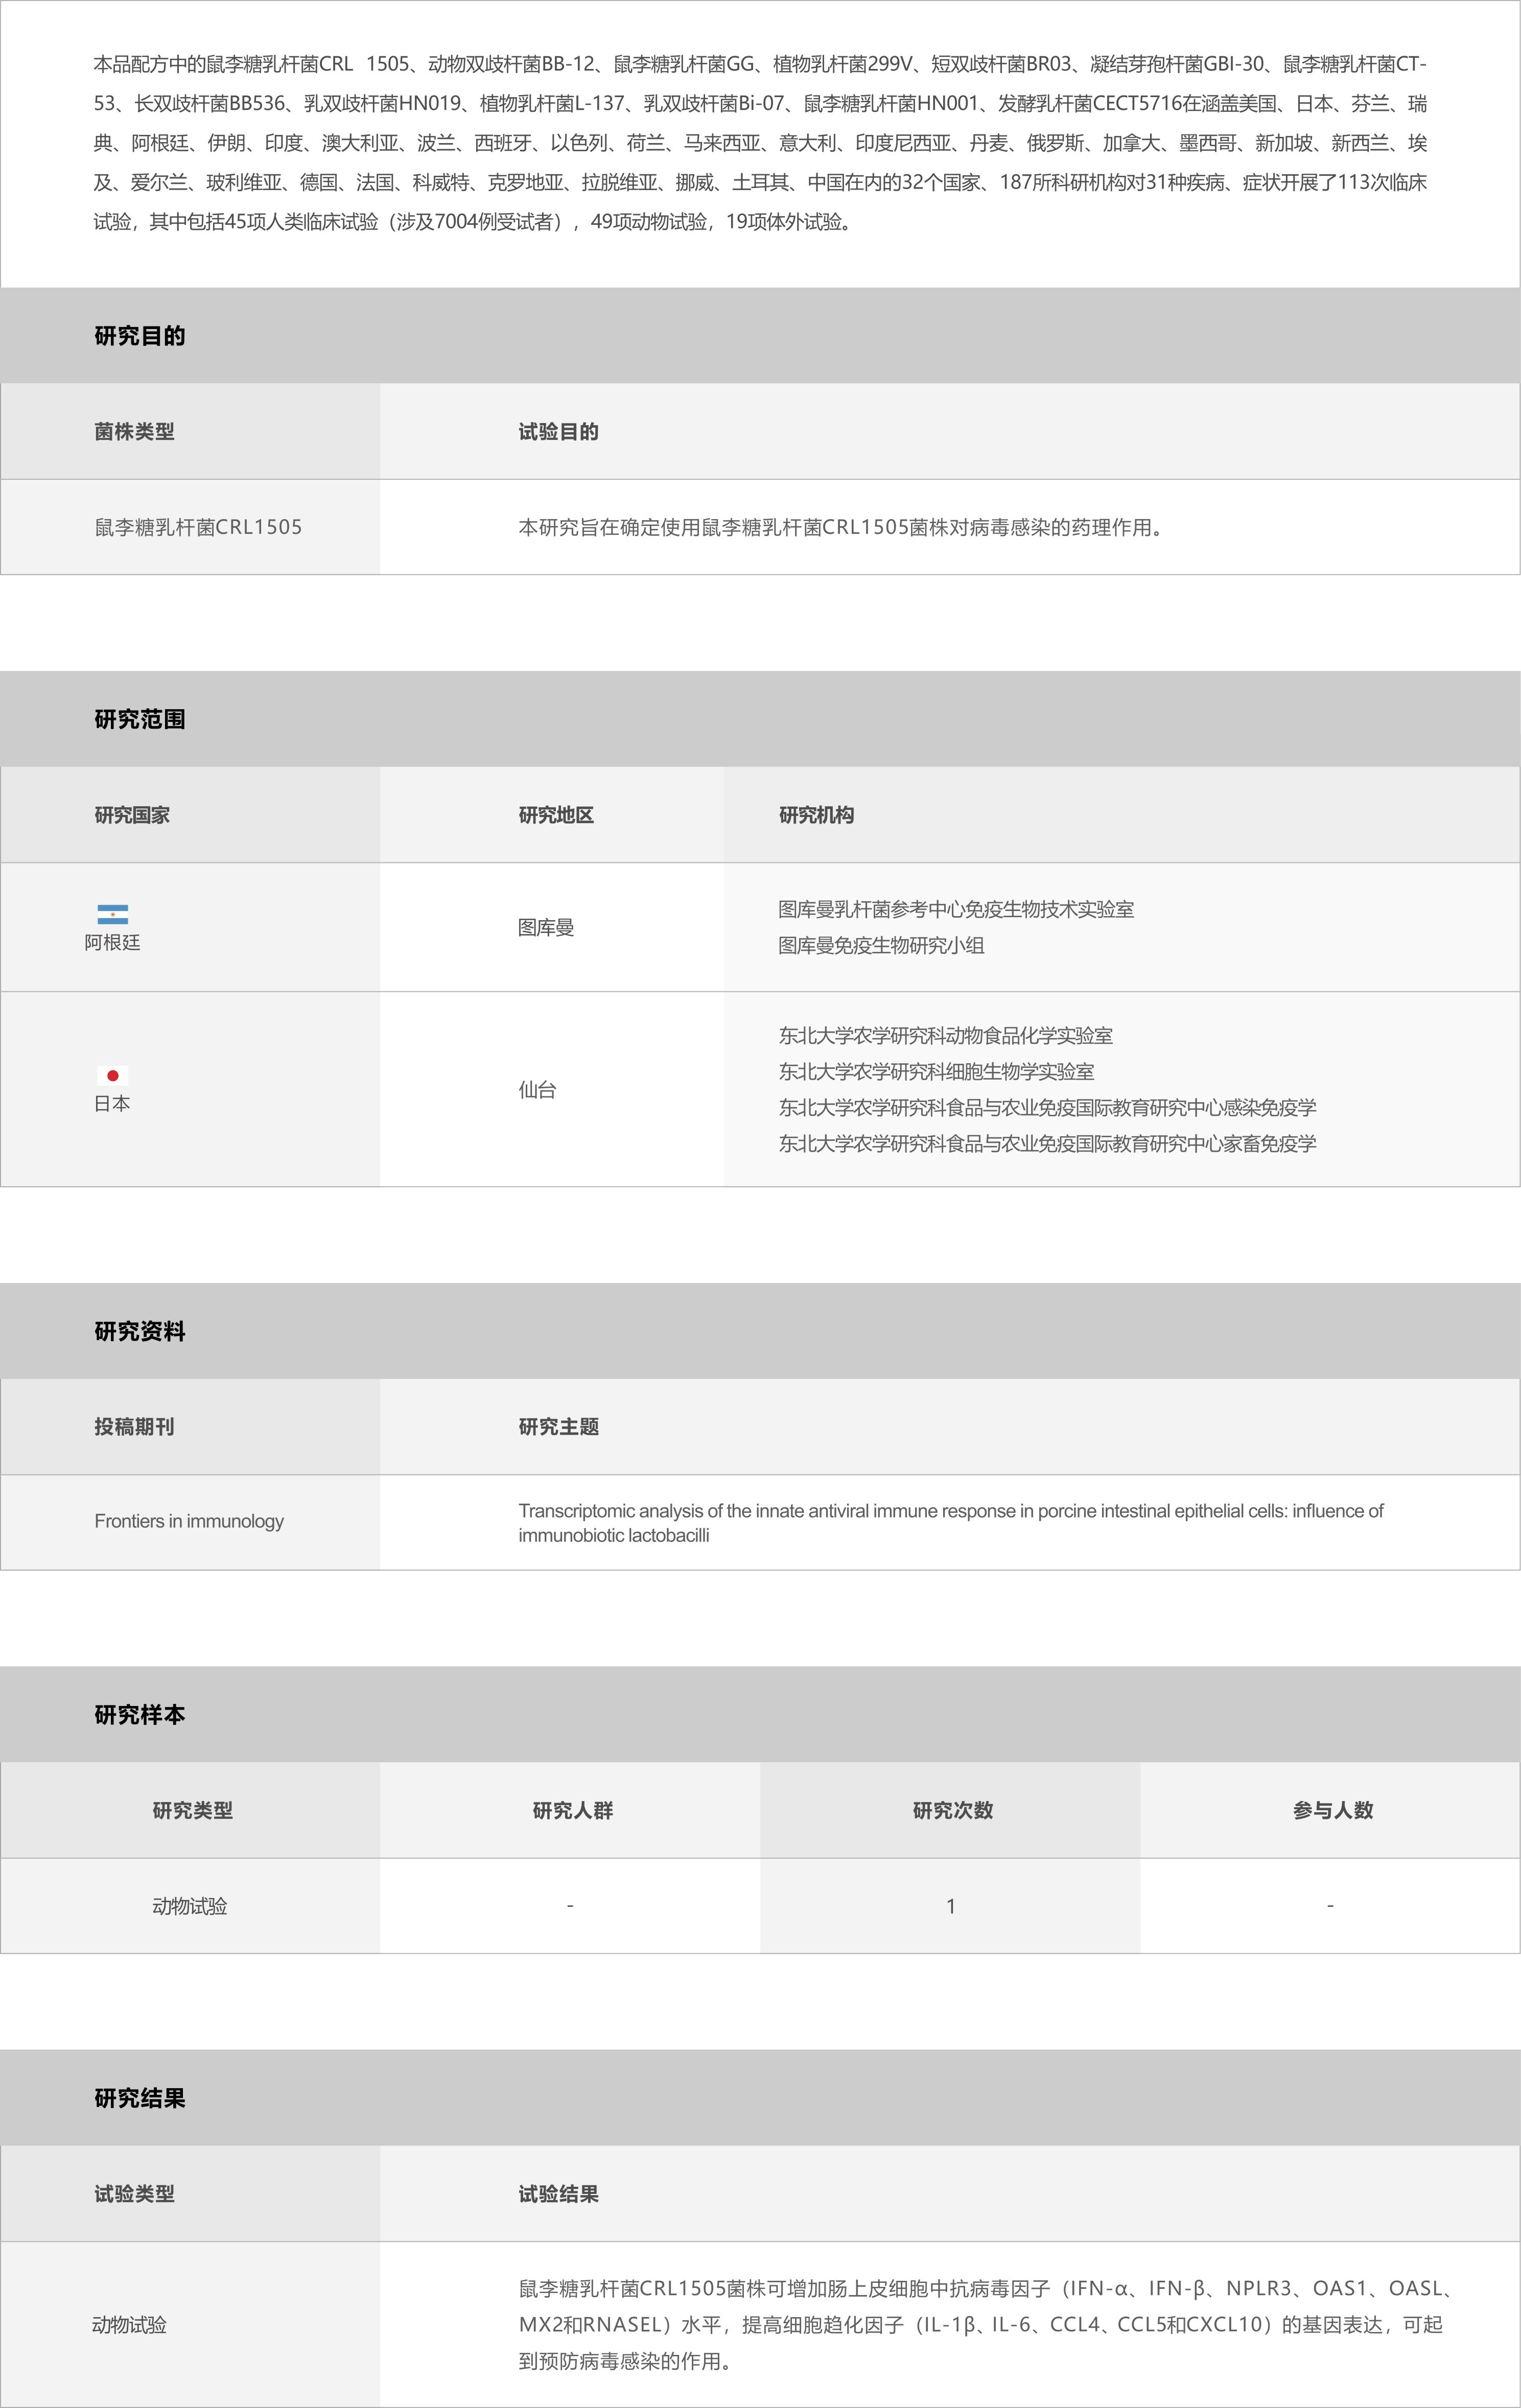Click the study count value 1
The height and width of the screenshot is (2408, 1521).
click(x=951, y=1906)
